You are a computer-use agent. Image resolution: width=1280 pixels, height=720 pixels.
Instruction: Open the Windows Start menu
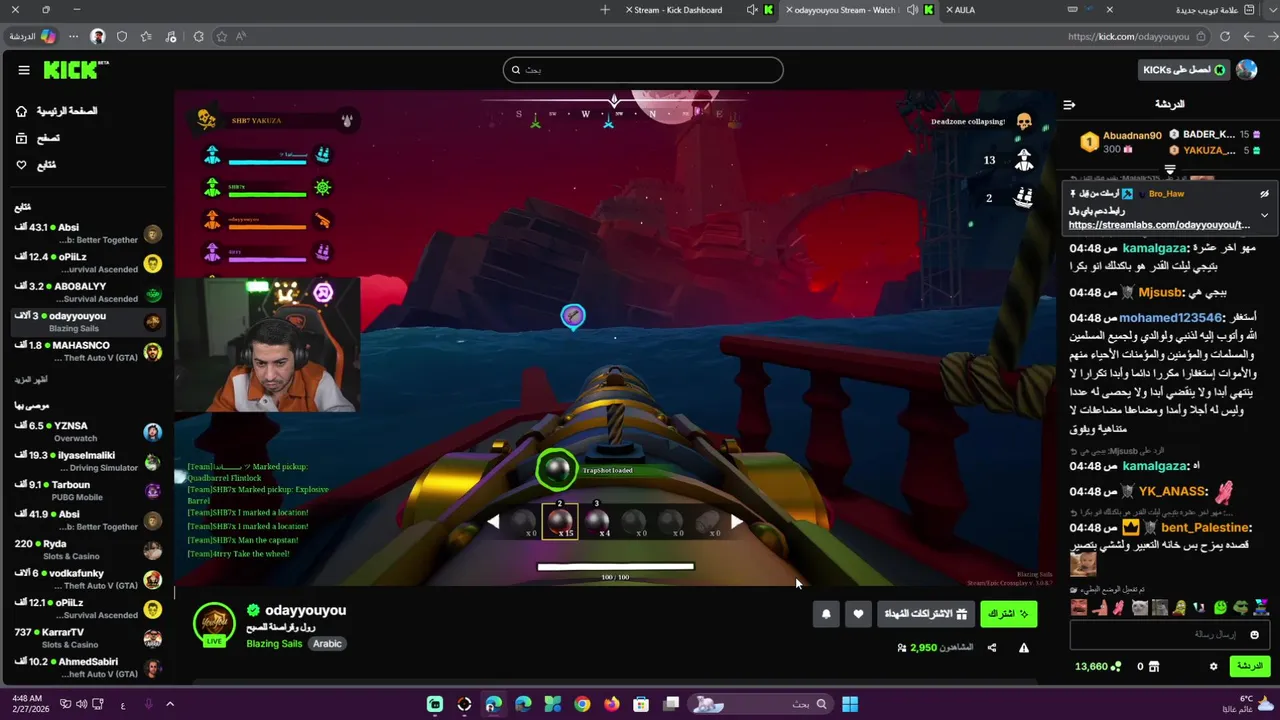pos(850,704)
